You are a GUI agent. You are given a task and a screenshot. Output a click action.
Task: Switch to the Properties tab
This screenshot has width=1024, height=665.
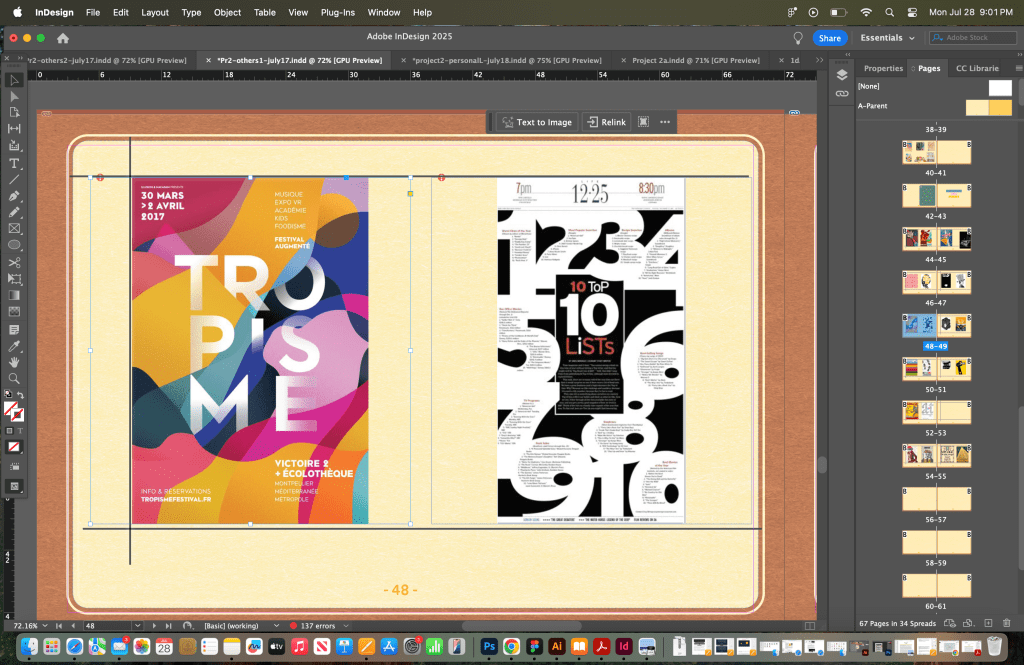click(882, 68)
